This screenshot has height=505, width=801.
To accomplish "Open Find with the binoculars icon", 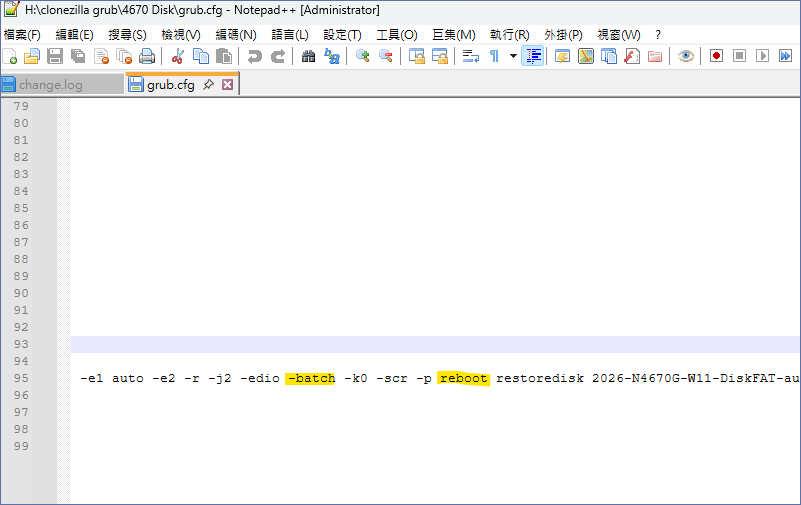I will point(309,57).
